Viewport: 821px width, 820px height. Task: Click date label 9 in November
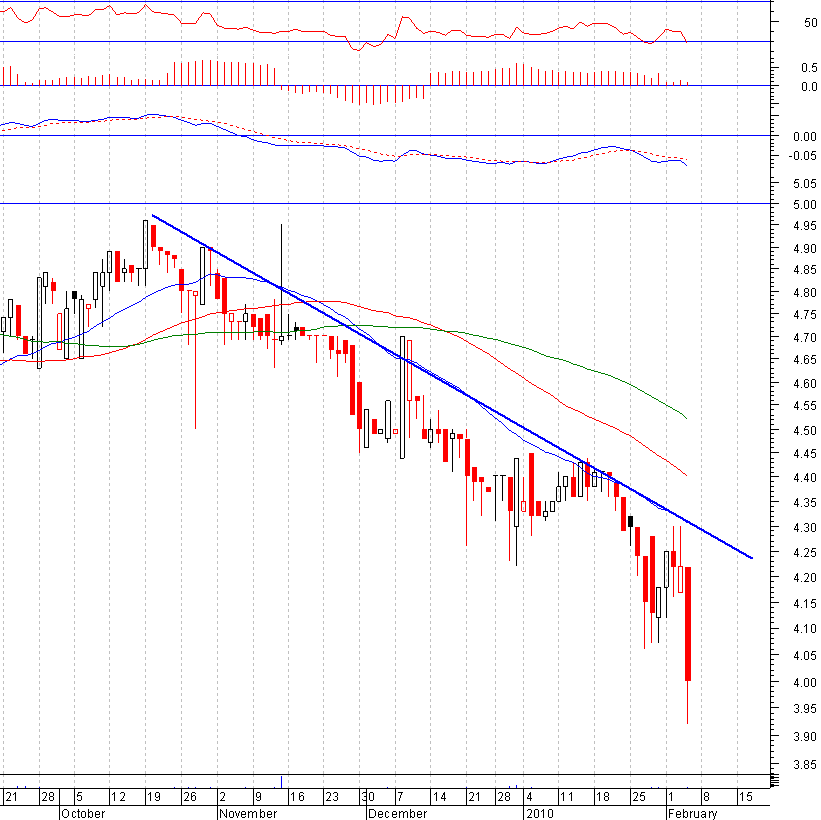[258, 797]
